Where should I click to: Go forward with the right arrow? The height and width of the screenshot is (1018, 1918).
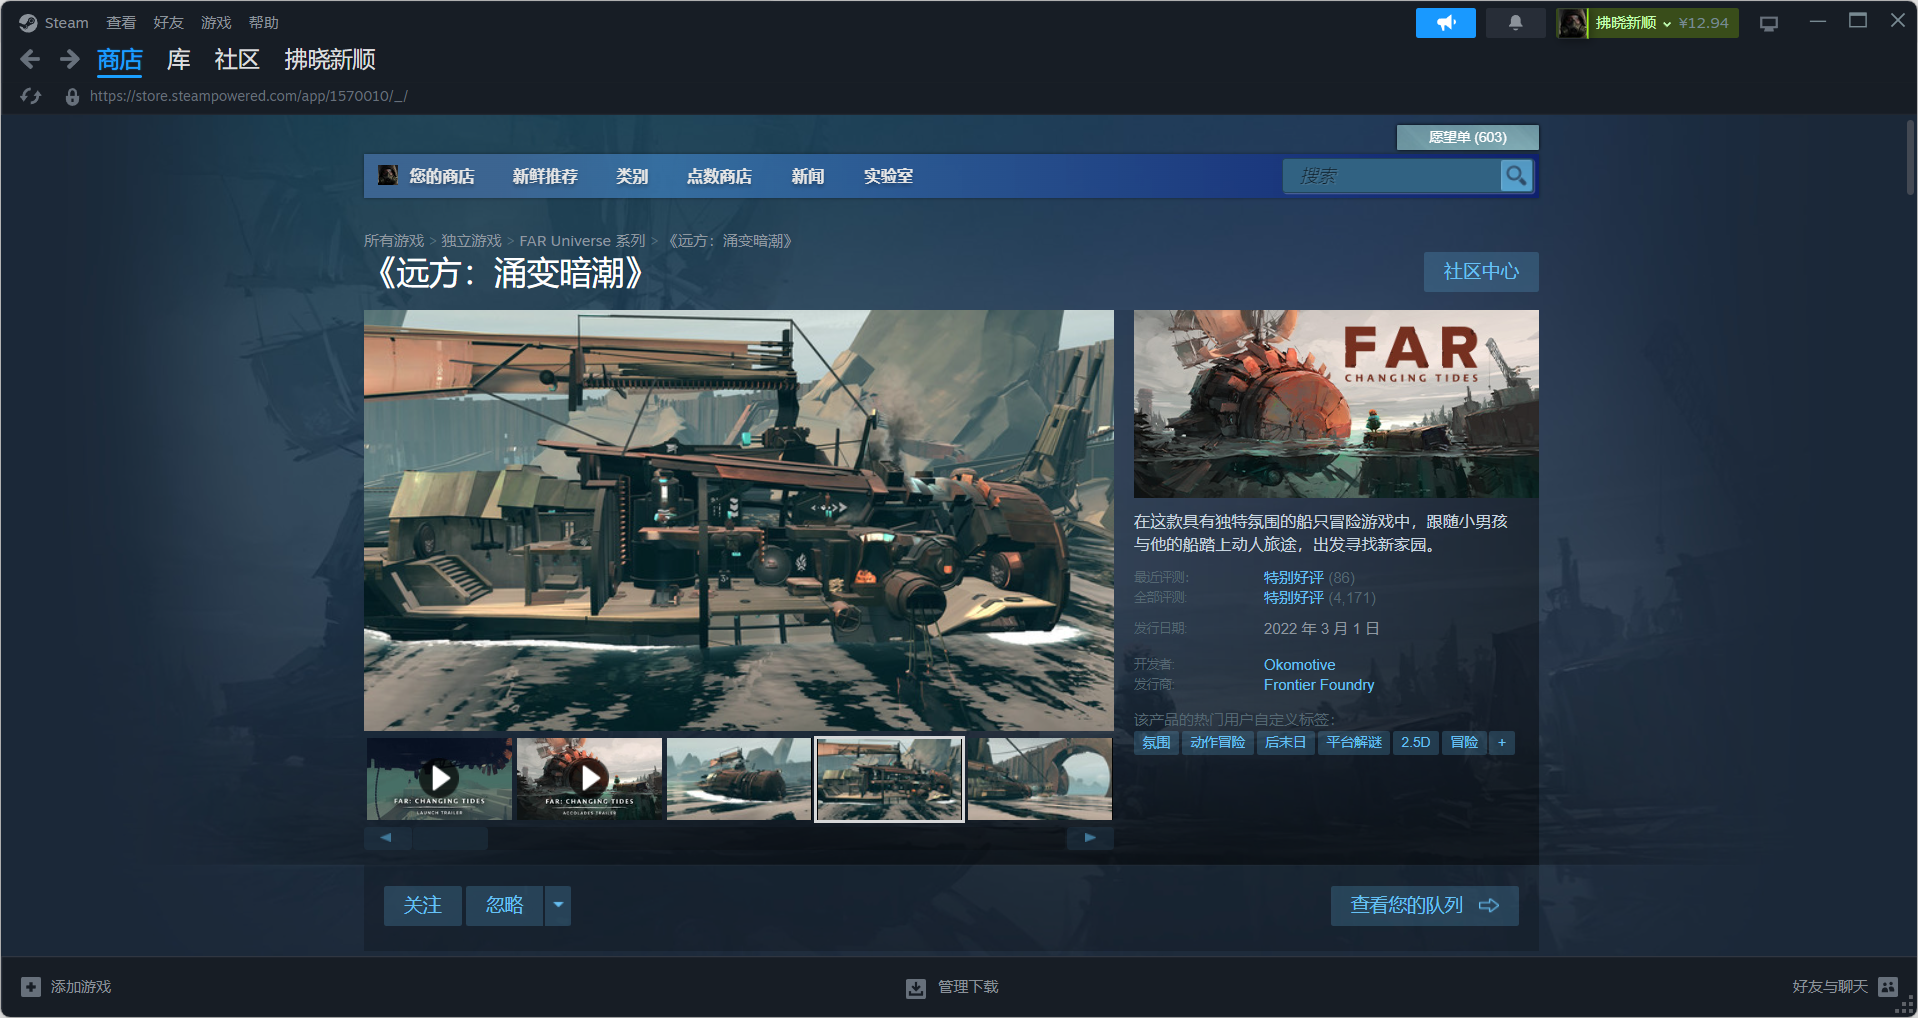(x=69, y=60)
